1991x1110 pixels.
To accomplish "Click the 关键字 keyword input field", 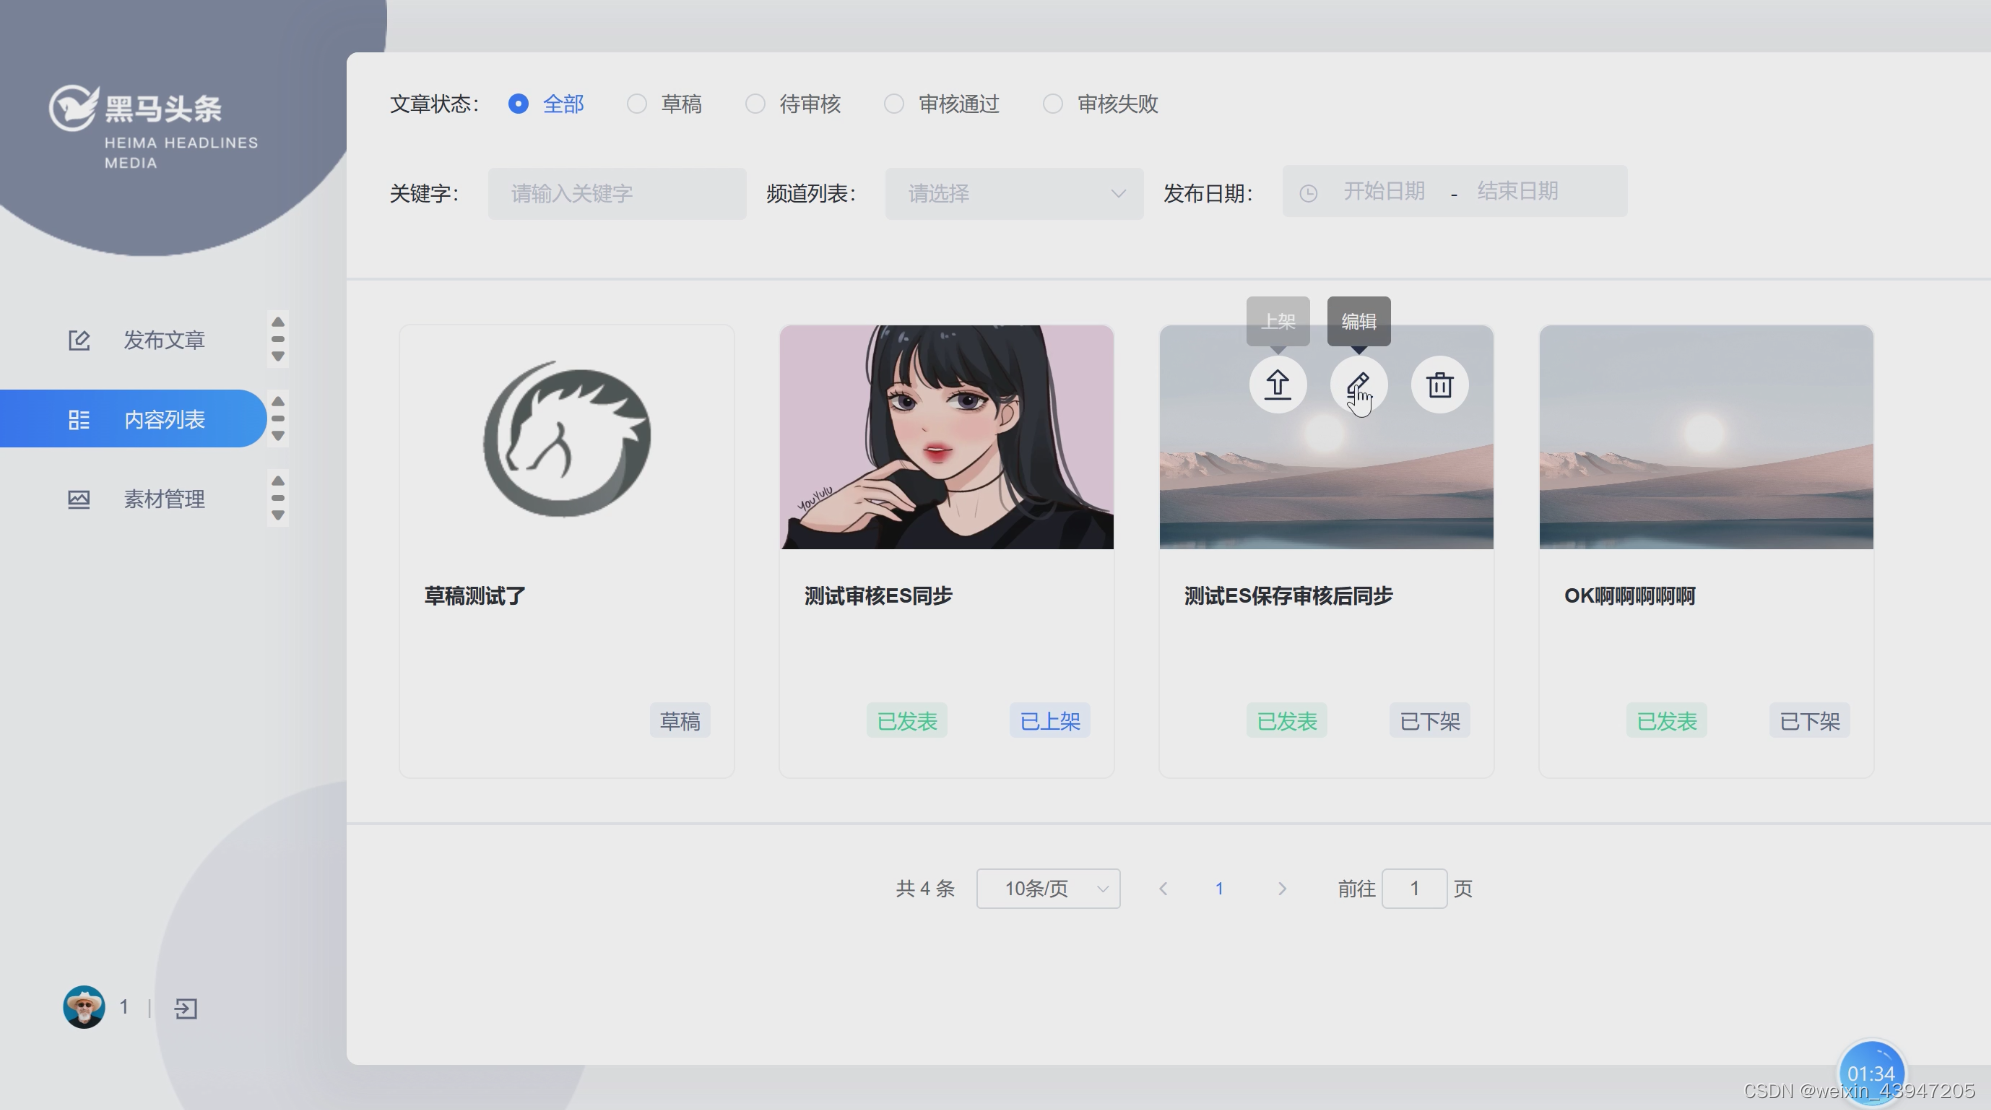I will 617,194.
